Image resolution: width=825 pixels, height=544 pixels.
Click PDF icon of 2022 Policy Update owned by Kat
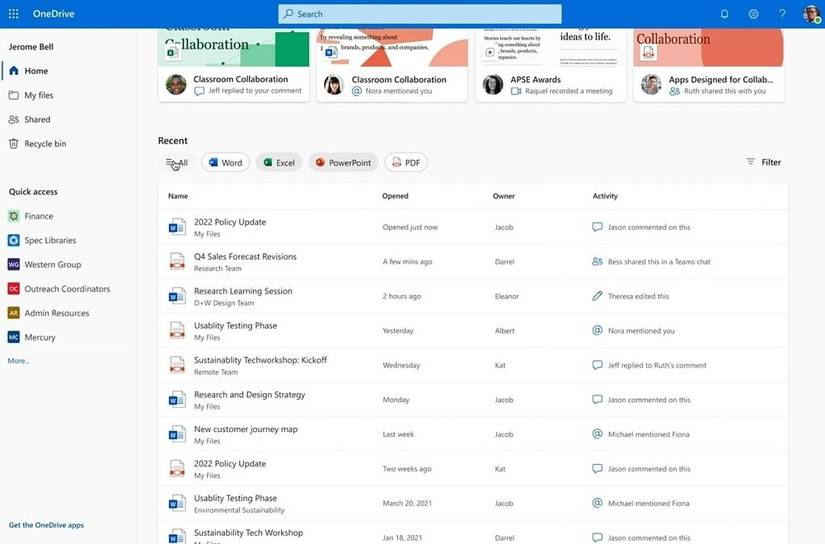pyautogui.click(x=177, y=468)
